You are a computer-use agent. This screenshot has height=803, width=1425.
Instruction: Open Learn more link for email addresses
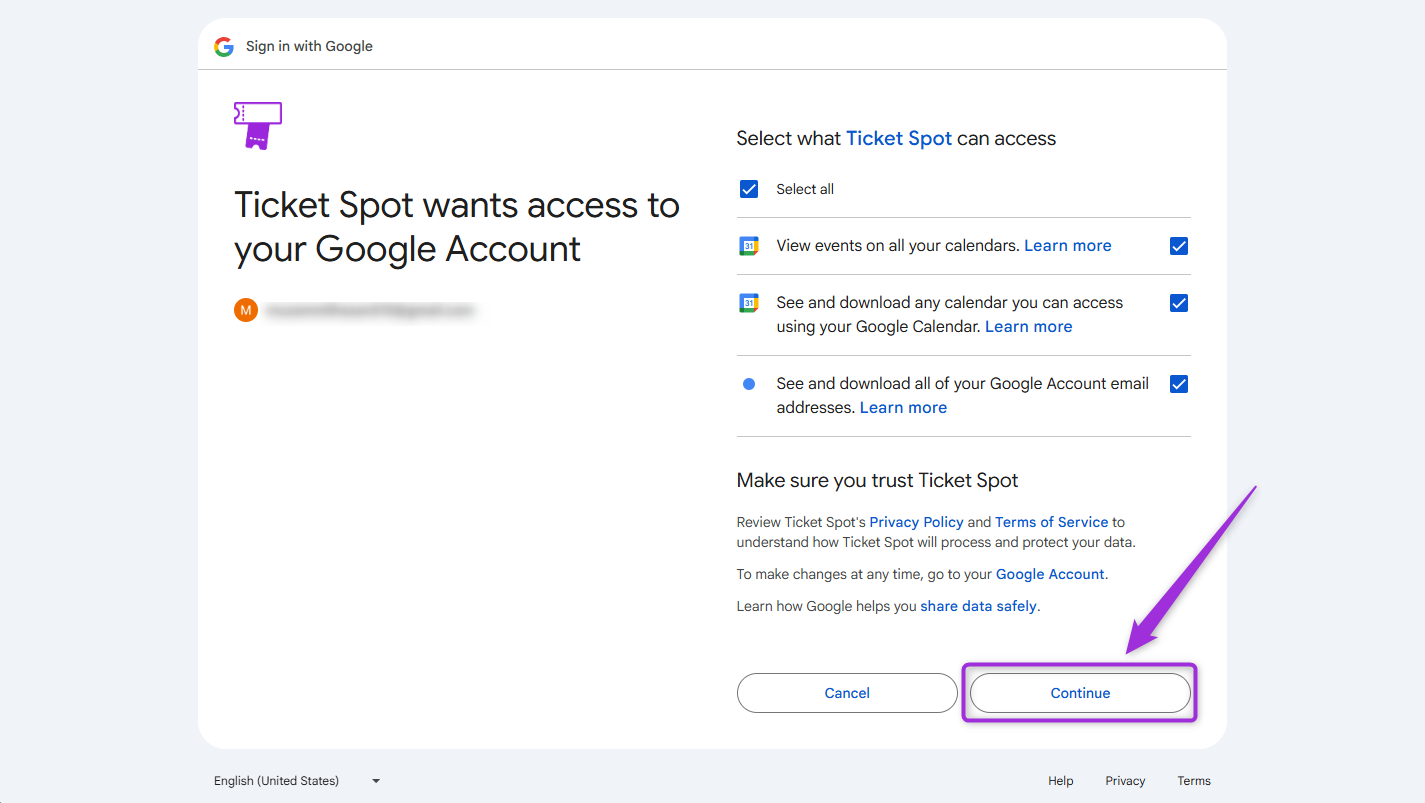903,408
